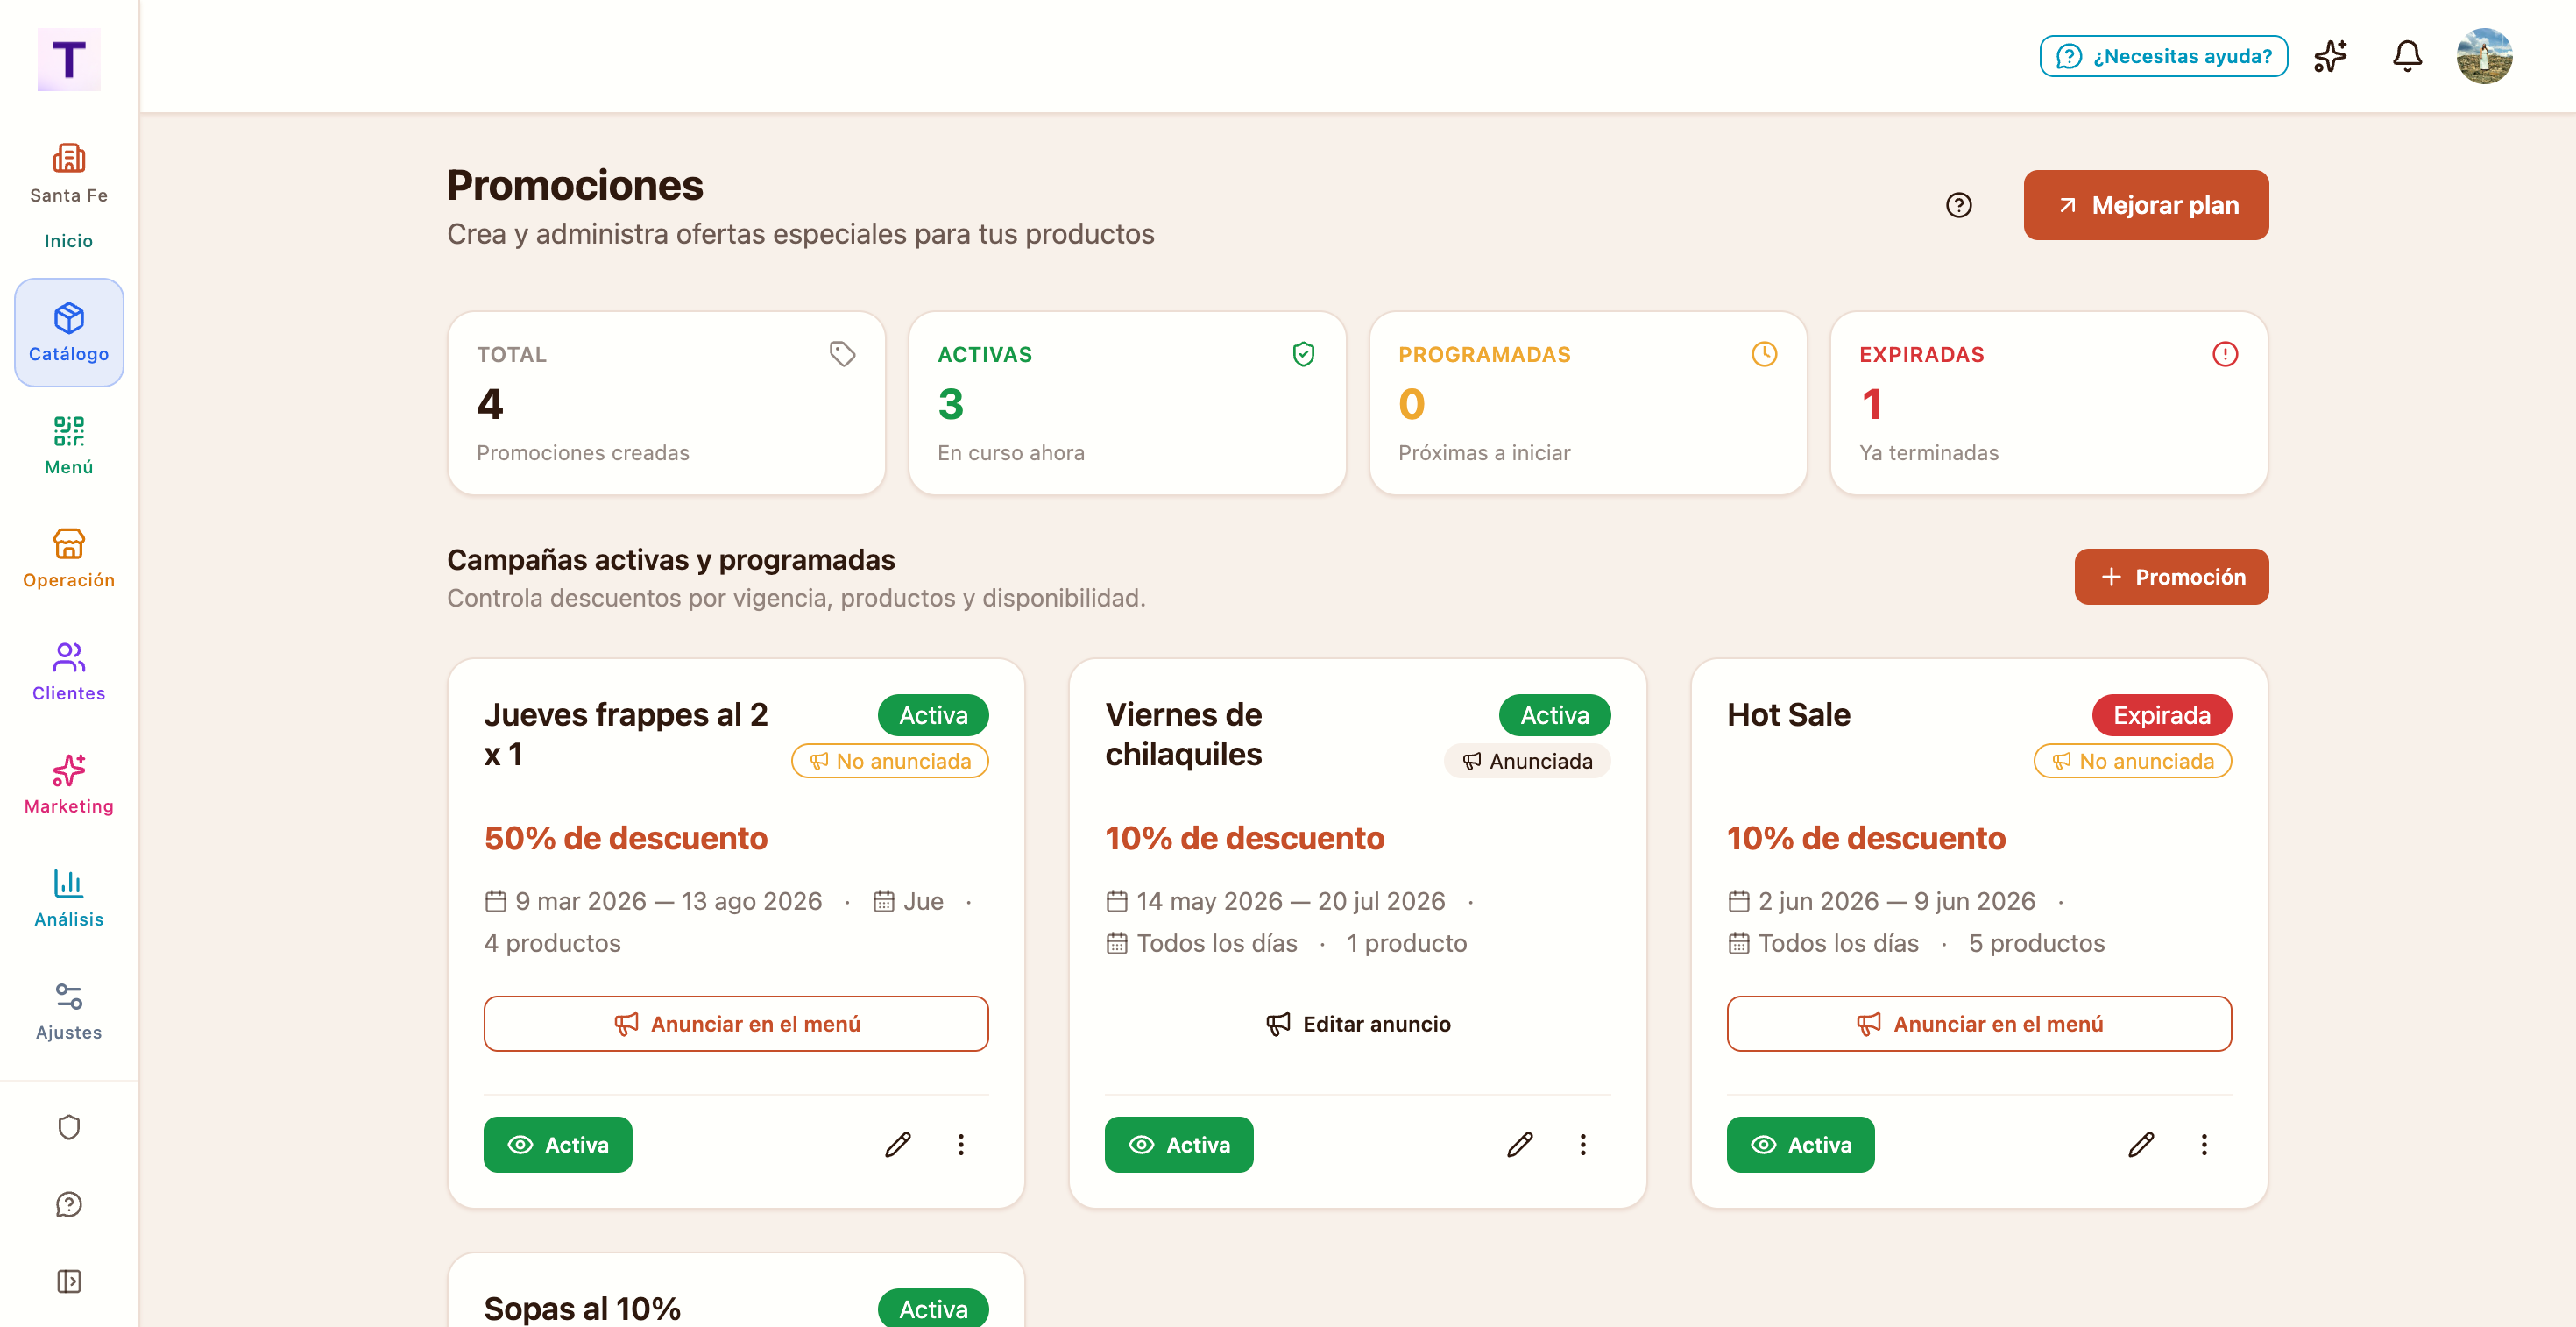
Task: Click Anunciar en el menú for Hot Sale
Action: pos(1979,1023)
